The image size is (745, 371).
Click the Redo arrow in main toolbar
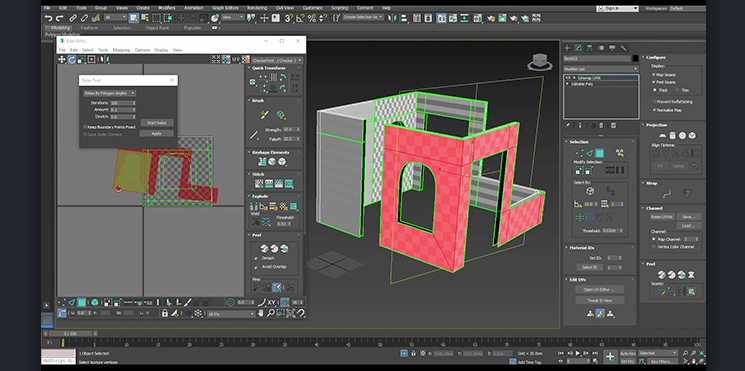59,18
